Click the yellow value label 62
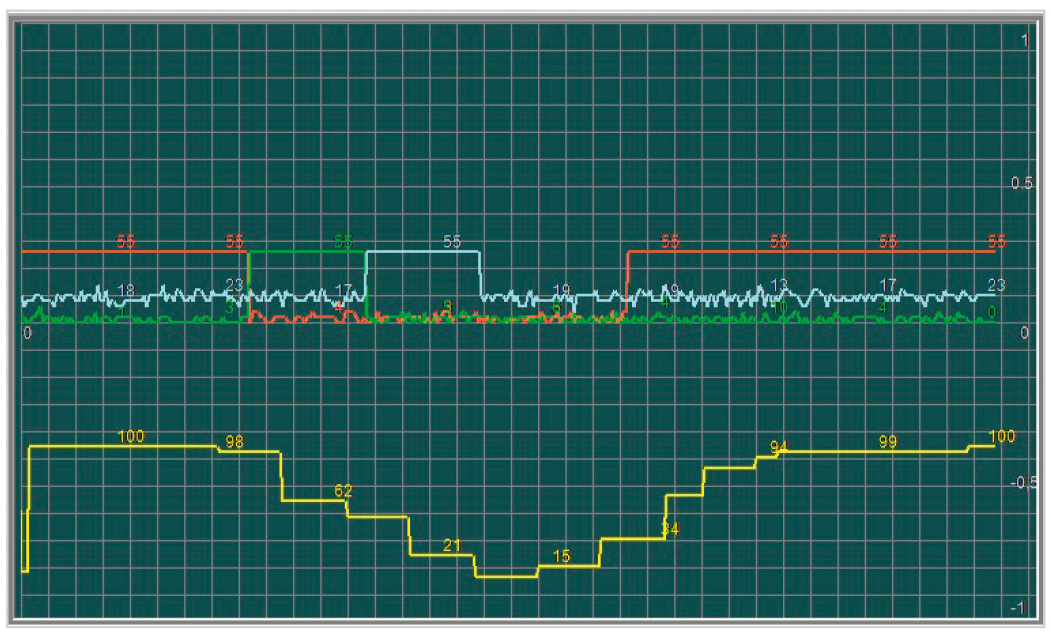Viewport: 1051px width, 634px height. (343, 491)
